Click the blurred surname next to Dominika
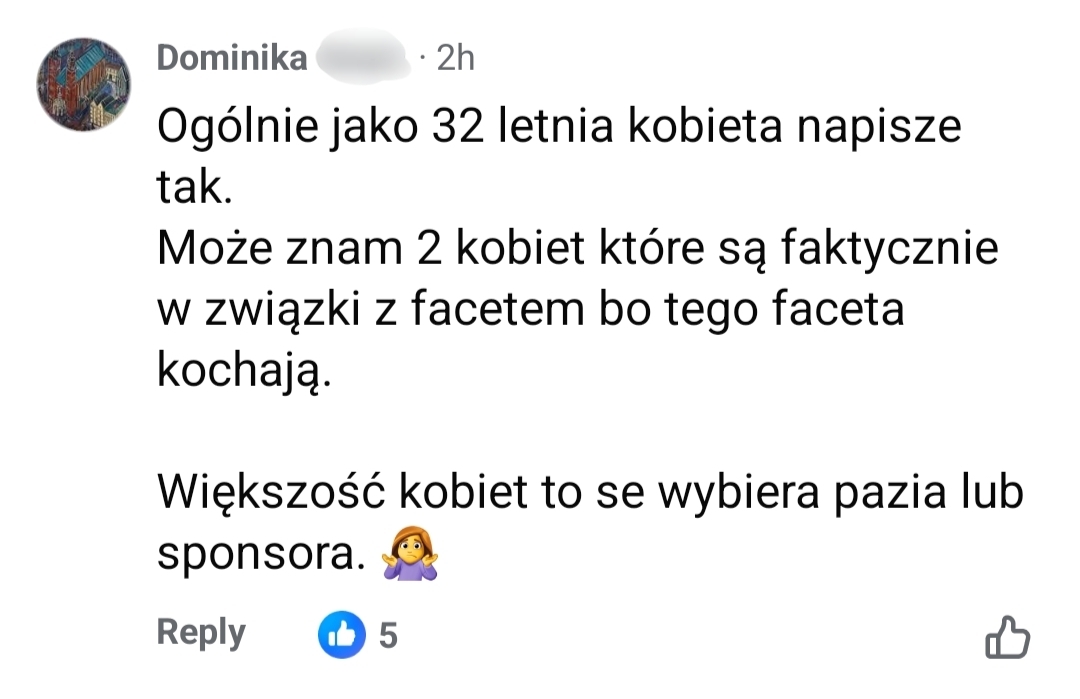The height and width of the screenshot is (699, 1080). [362, 56]
